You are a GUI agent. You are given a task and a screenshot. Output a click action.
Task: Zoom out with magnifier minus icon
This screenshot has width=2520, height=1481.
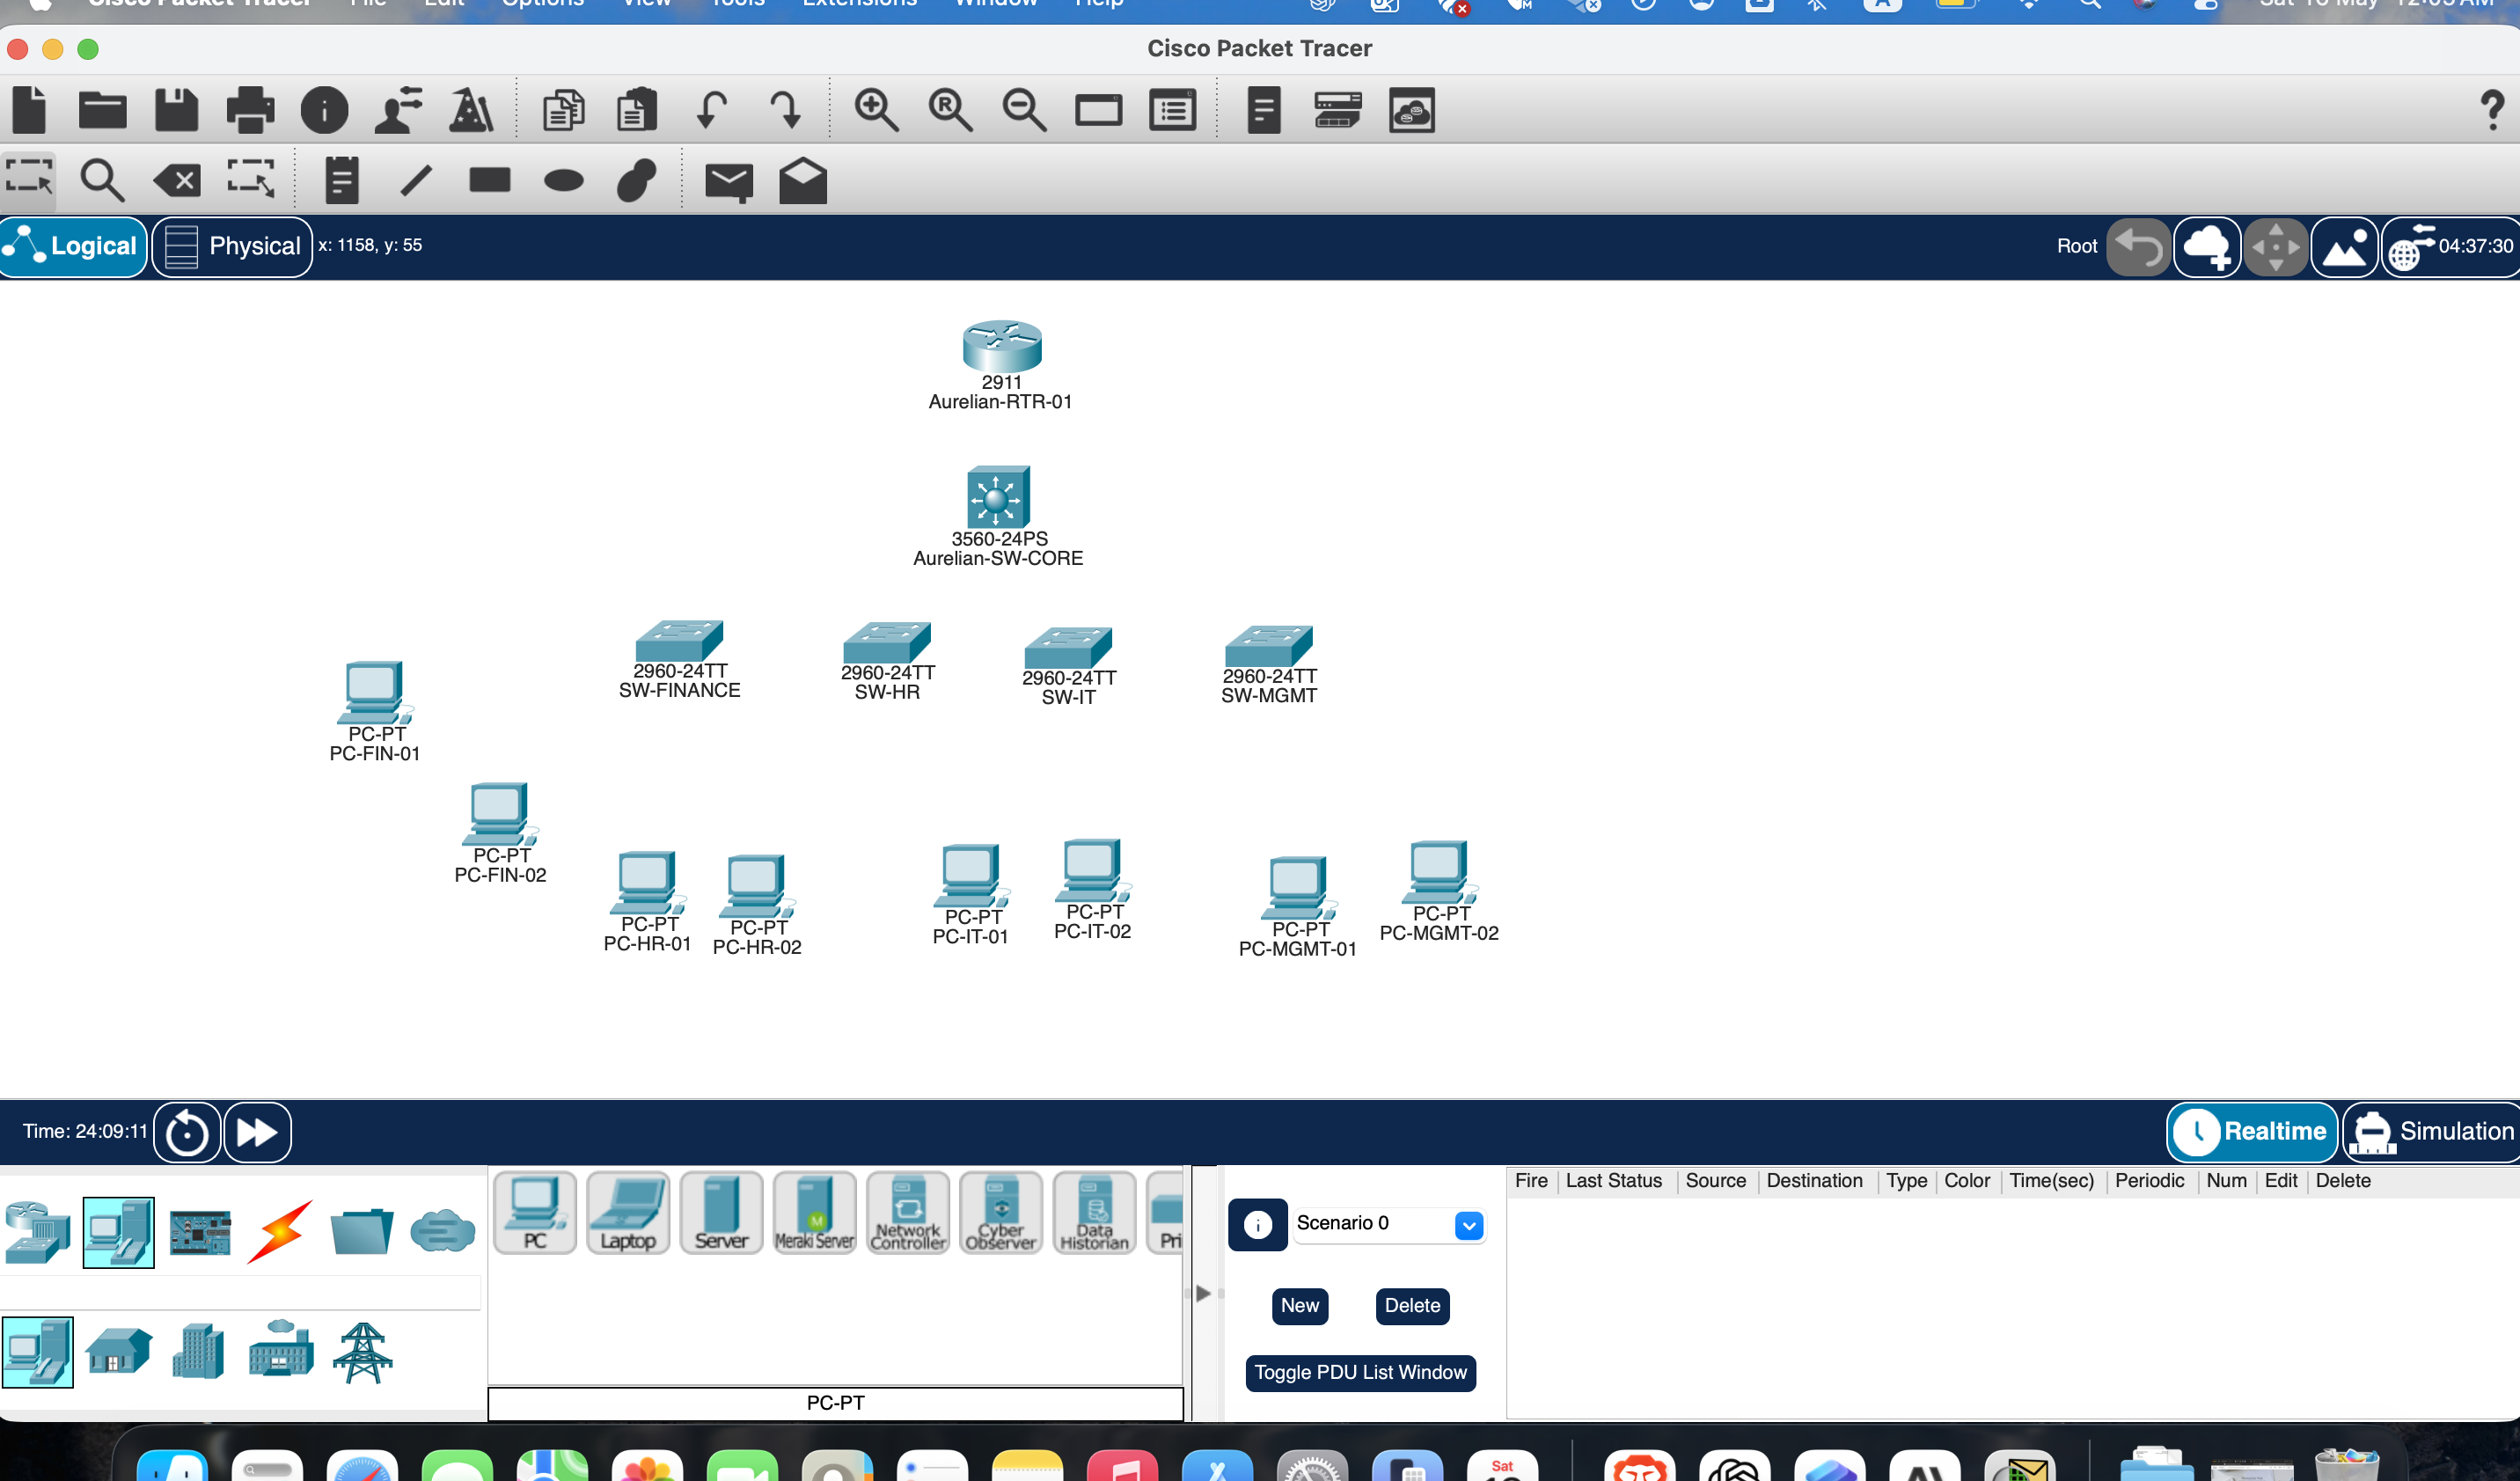[1024, 109]
